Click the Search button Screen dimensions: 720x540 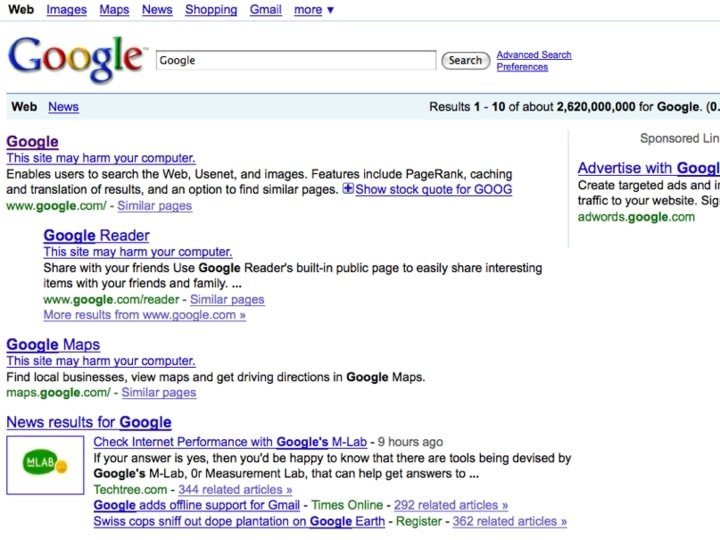pos(466,61)
